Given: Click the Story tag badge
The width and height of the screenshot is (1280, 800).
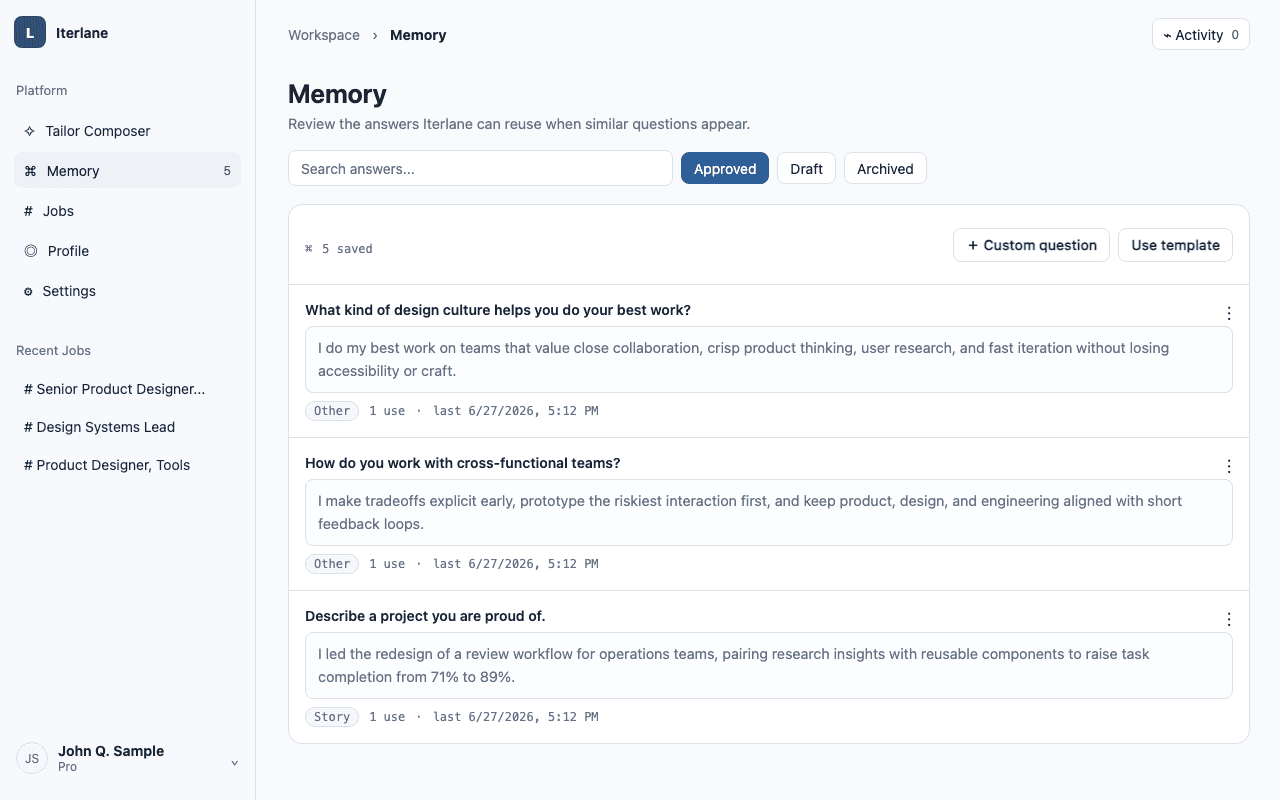Looking at the screenshot, I should coord(332,717).
